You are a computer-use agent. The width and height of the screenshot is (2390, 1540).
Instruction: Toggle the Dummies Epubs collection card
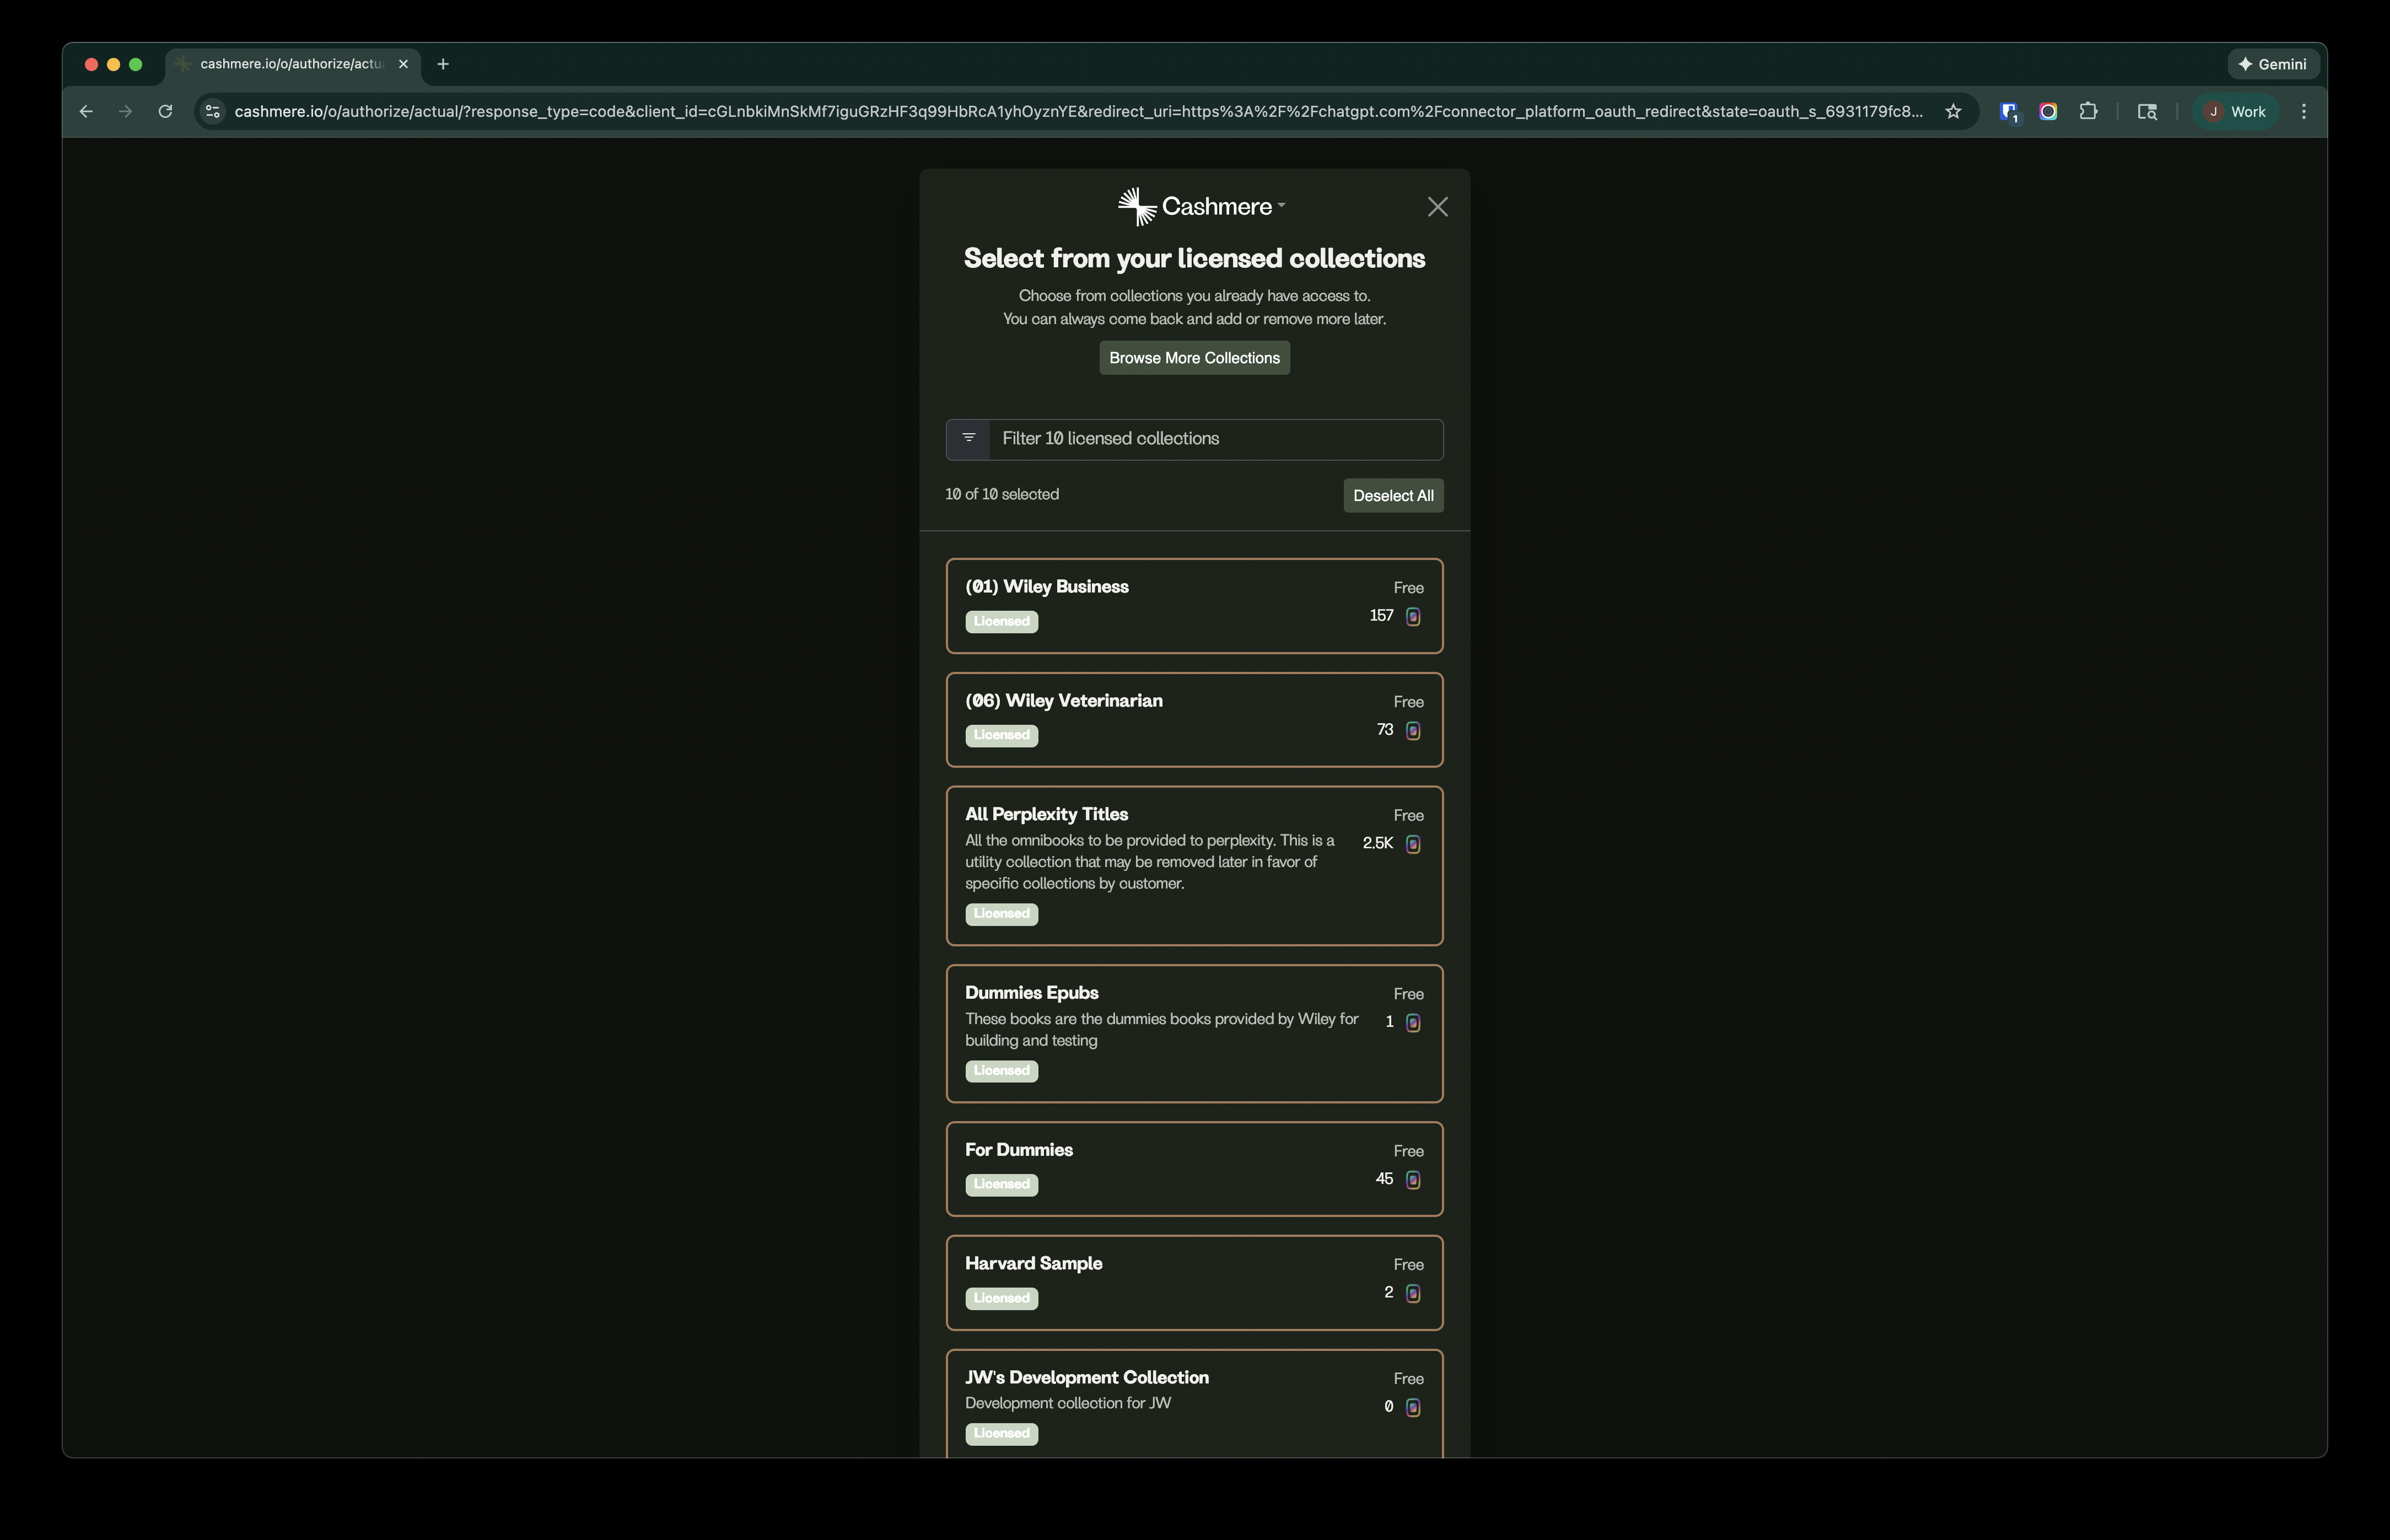(1194, 1034)
